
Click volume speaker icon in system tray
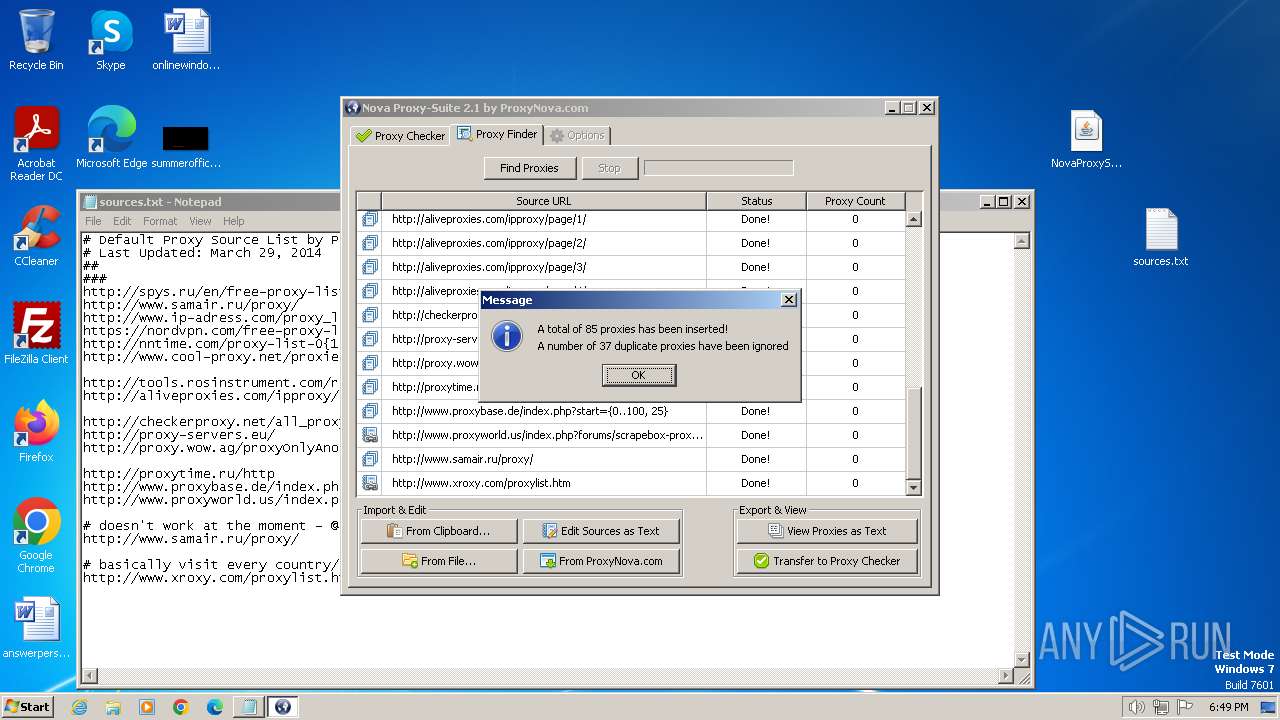(1136, 707)
